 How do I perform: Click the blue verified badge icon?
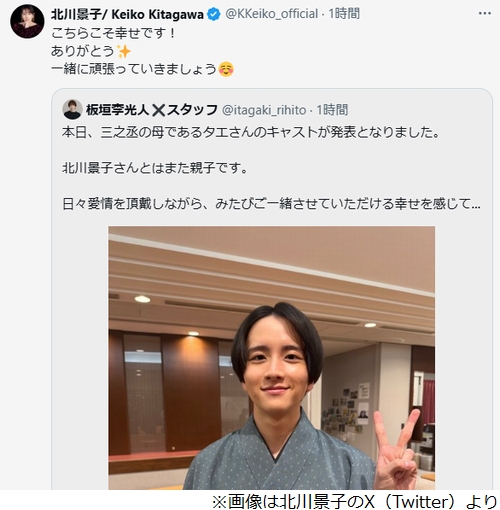point(214,14)
